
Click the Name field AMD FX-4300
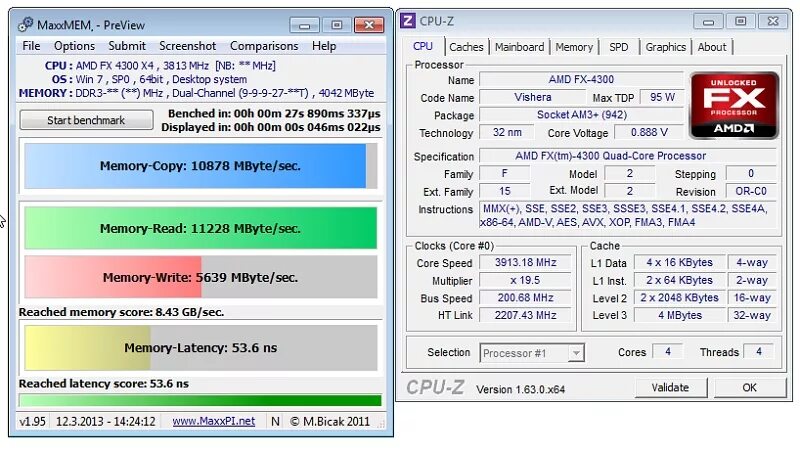coord(581,80)
